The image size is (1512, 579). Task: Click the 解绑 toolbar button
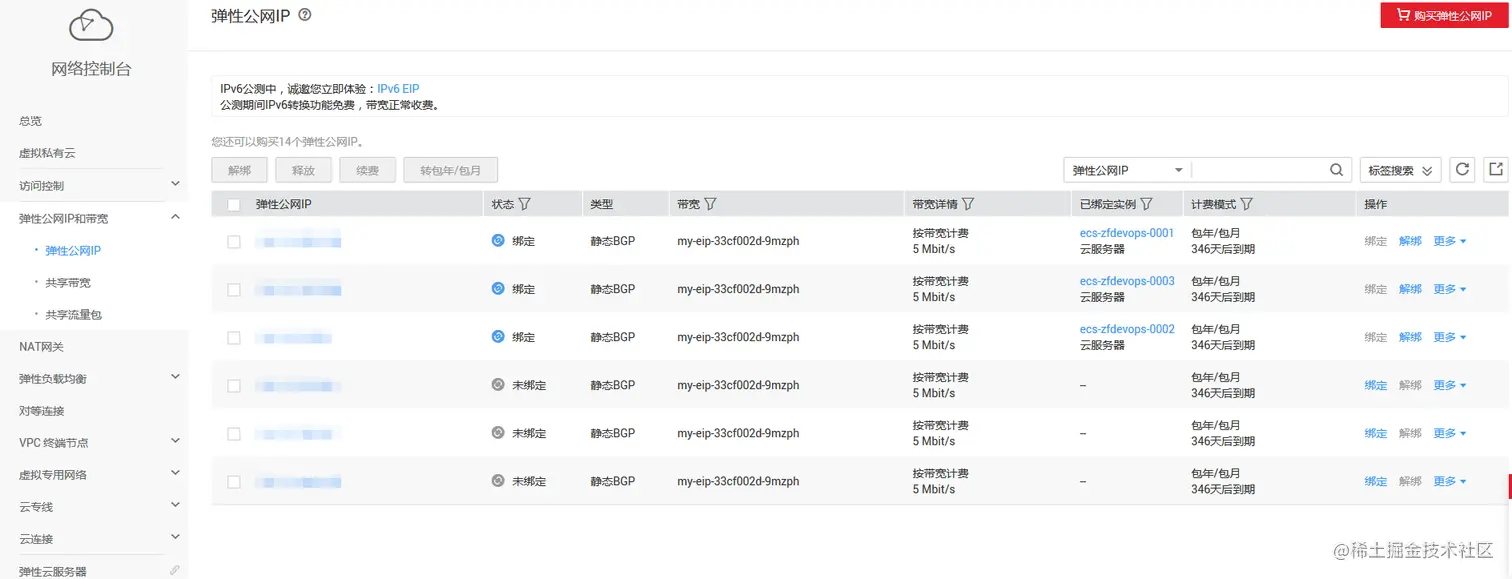coord(240,170)
